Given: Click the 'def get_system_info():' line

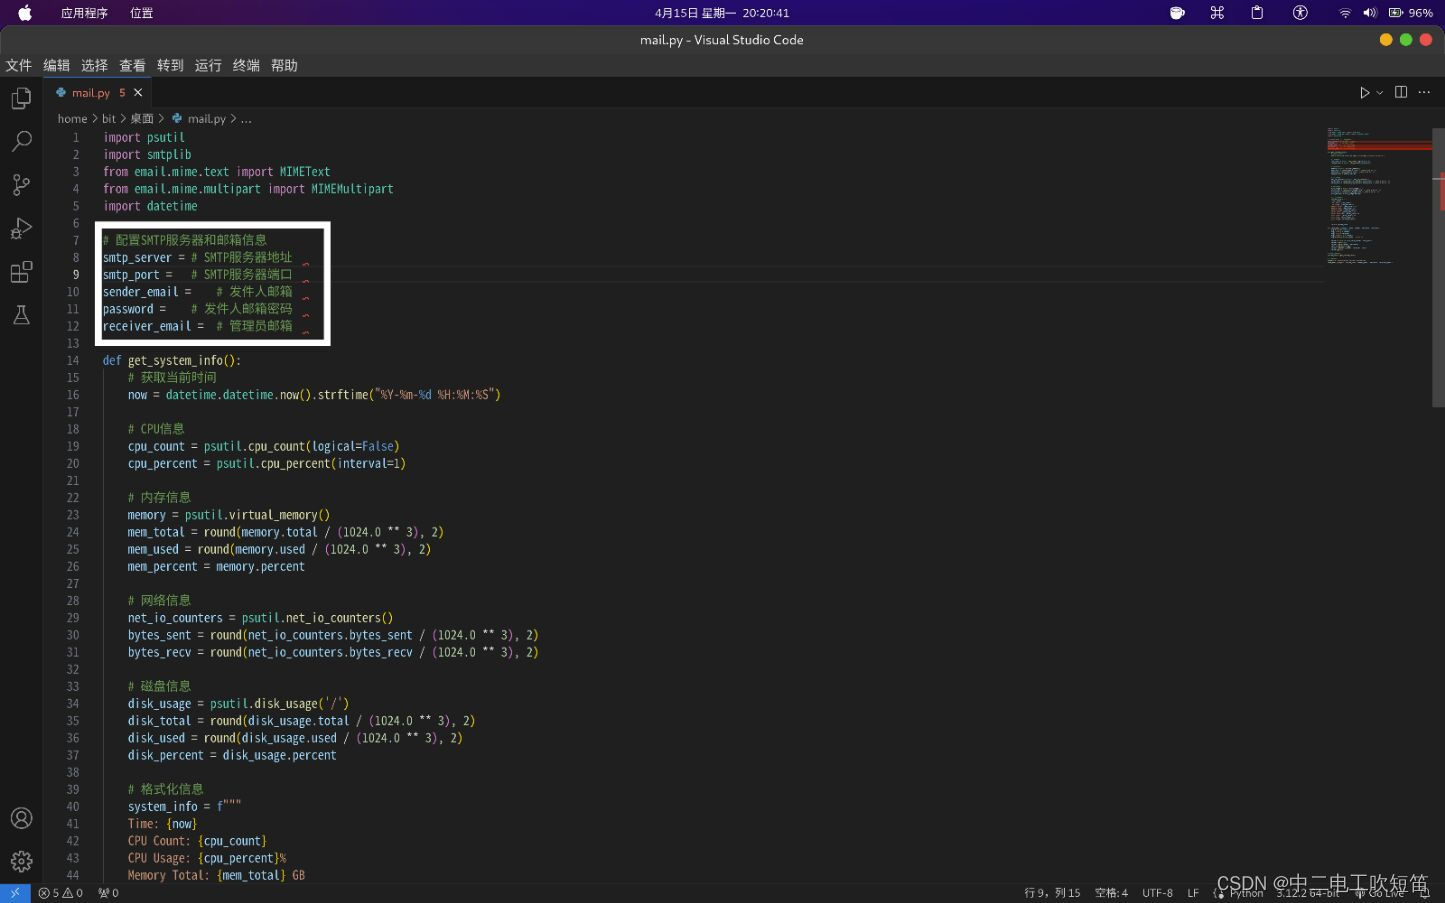Looking at the screenshot, I should [172, 360].
